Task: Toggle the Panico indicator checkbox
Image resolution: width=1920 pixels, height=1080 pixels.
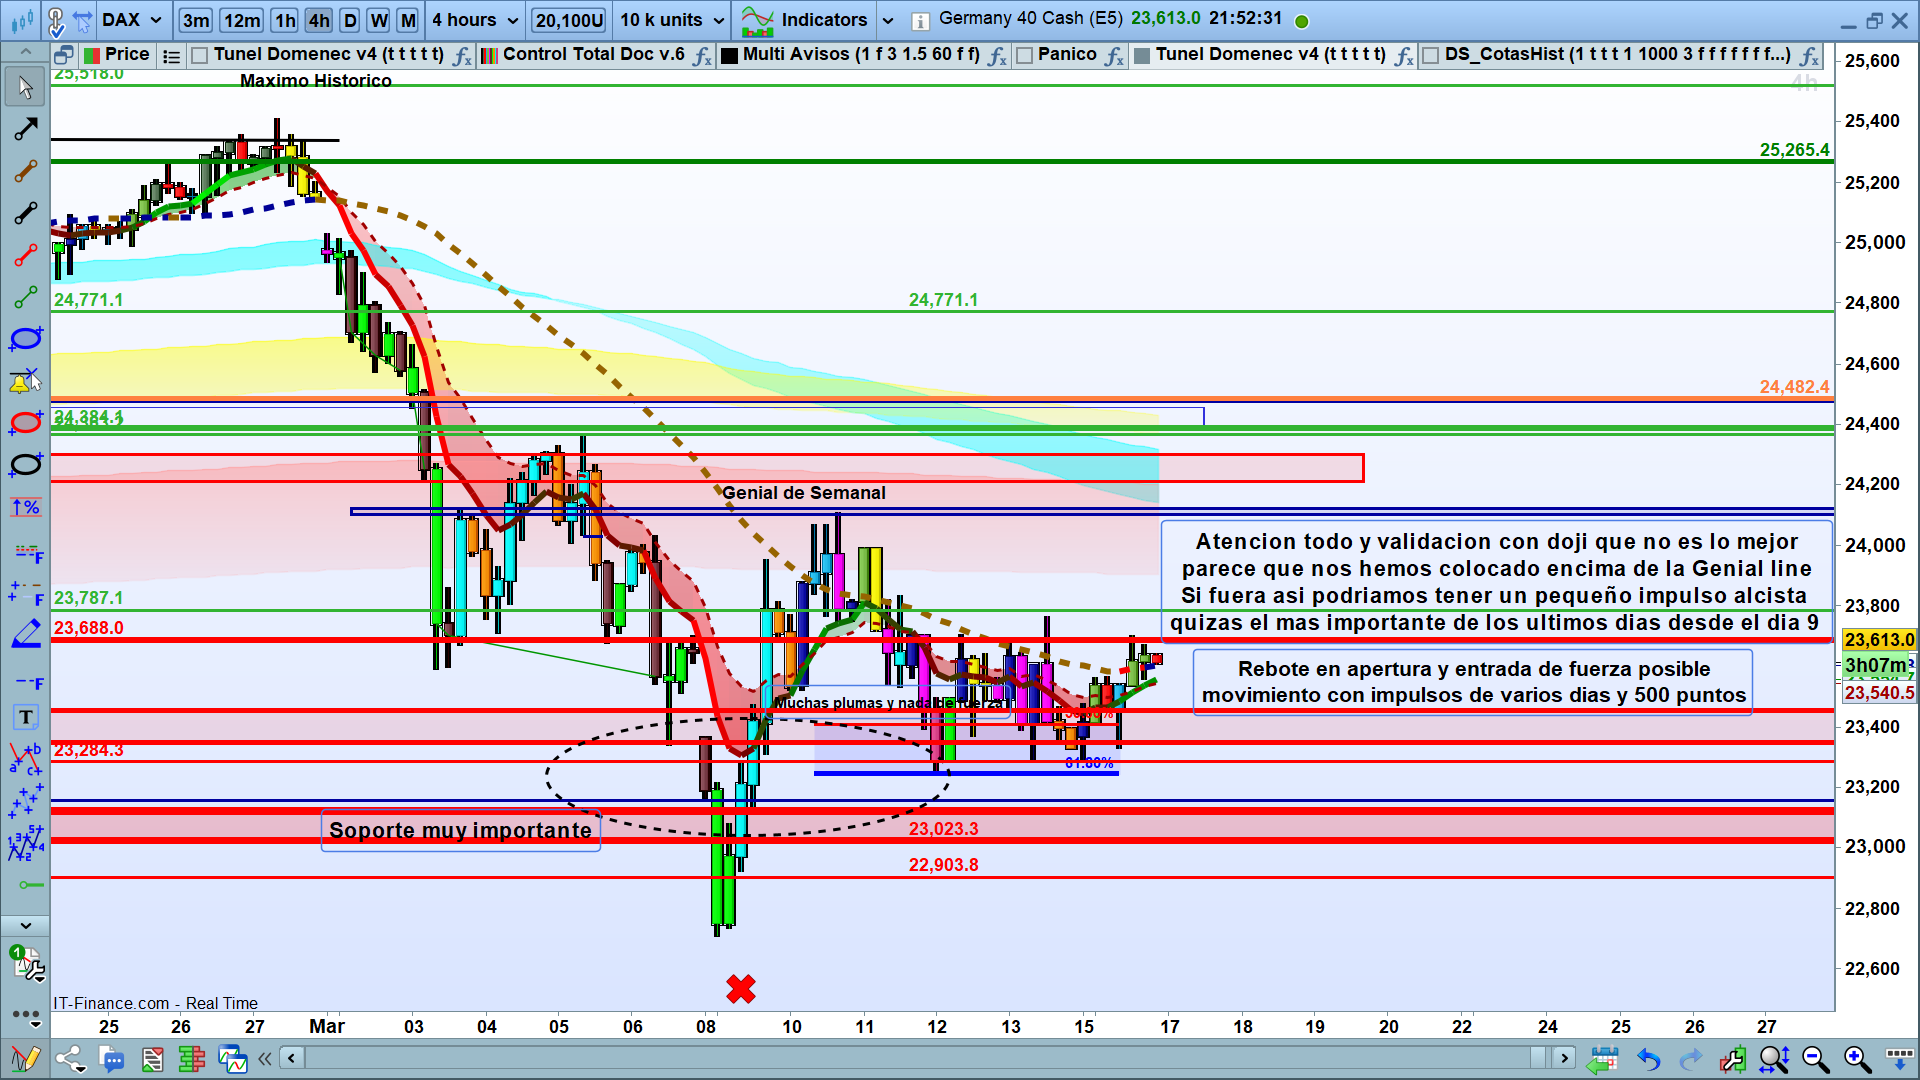Action: coord(1024,55)
